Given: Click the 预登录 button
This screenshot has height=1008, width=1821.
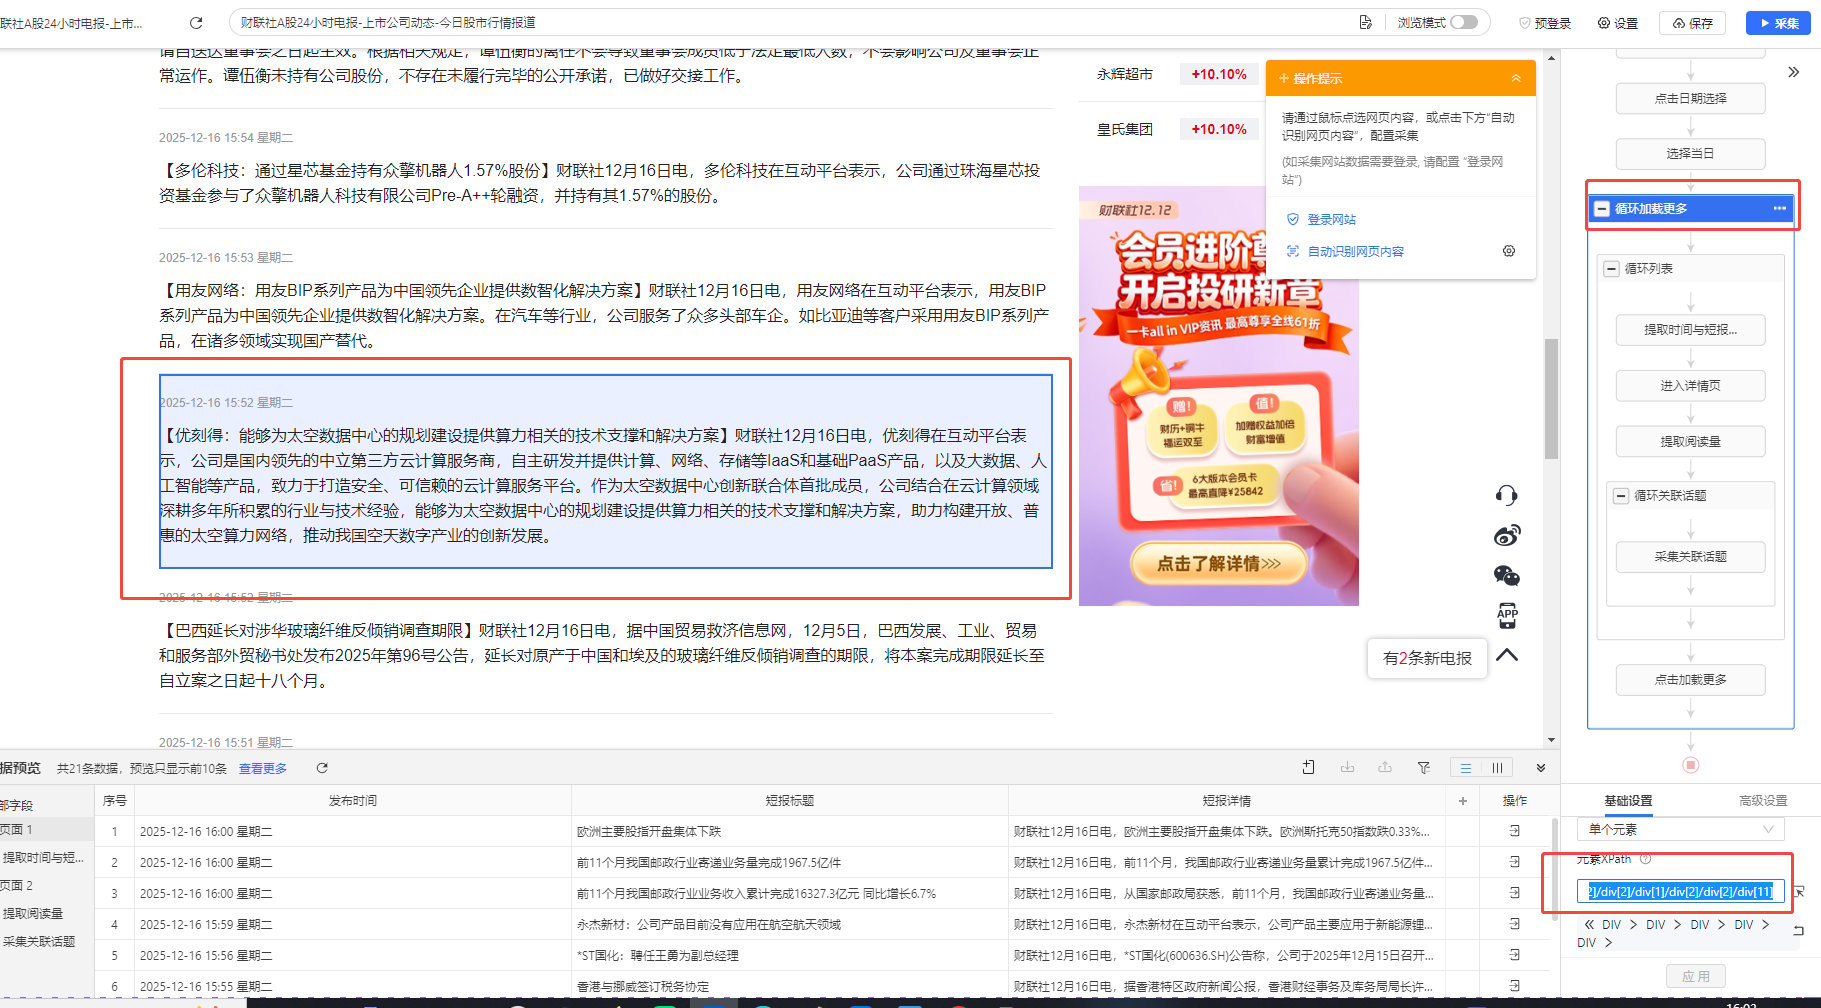Looking at the screenshot, I should point(1545,23).
